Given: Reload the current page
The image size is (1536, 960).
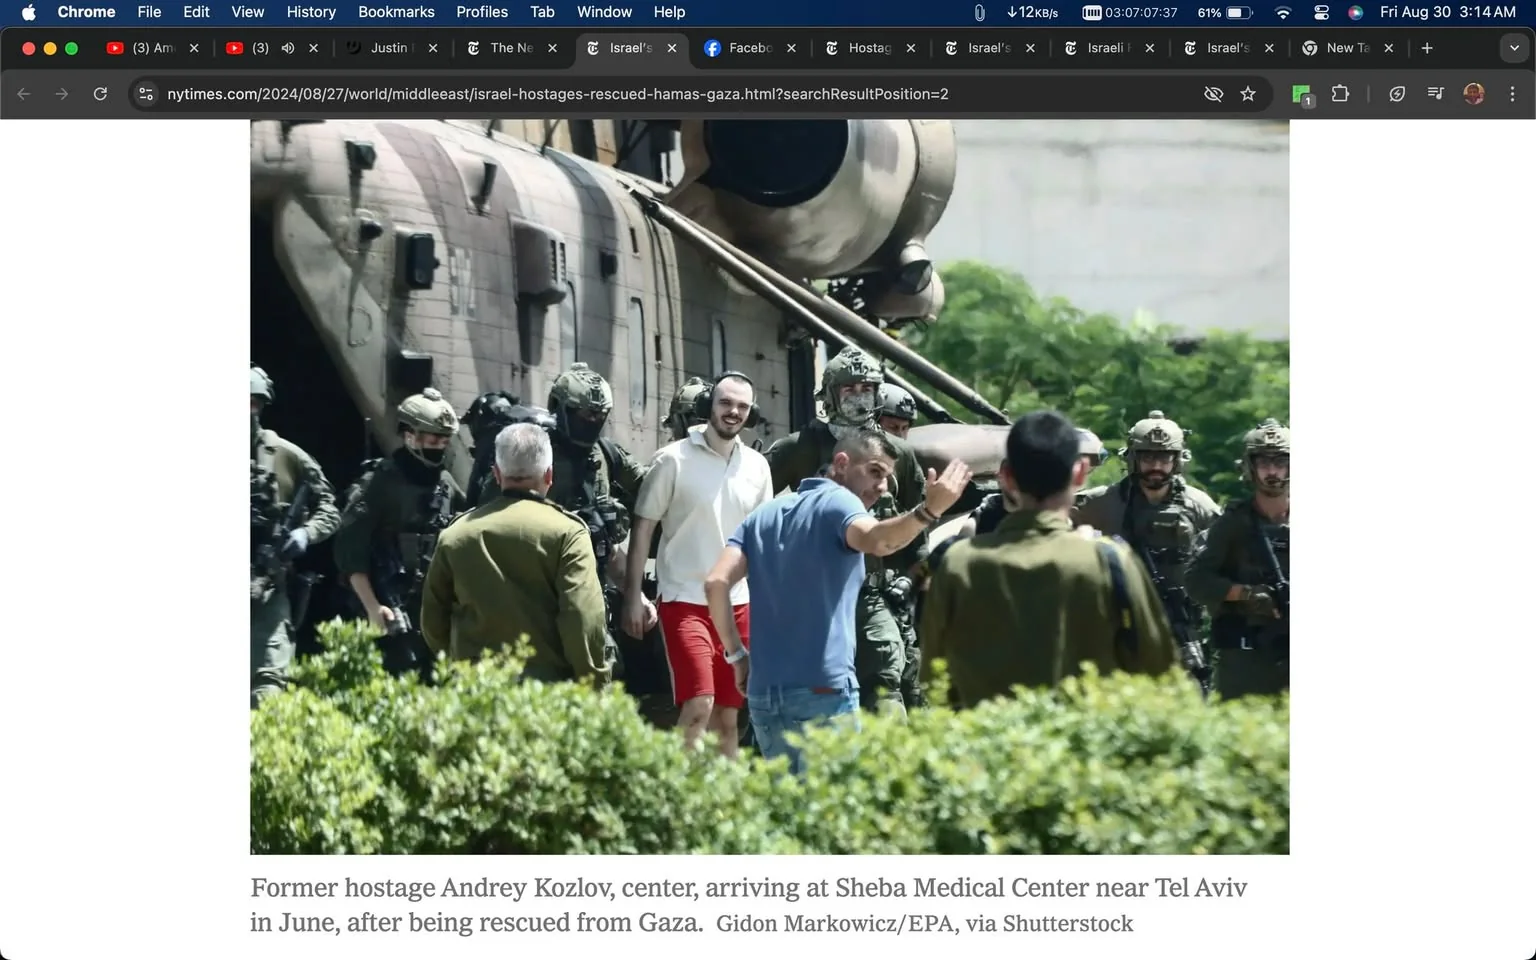Looking at the screenshot, I should pos(100,94).
